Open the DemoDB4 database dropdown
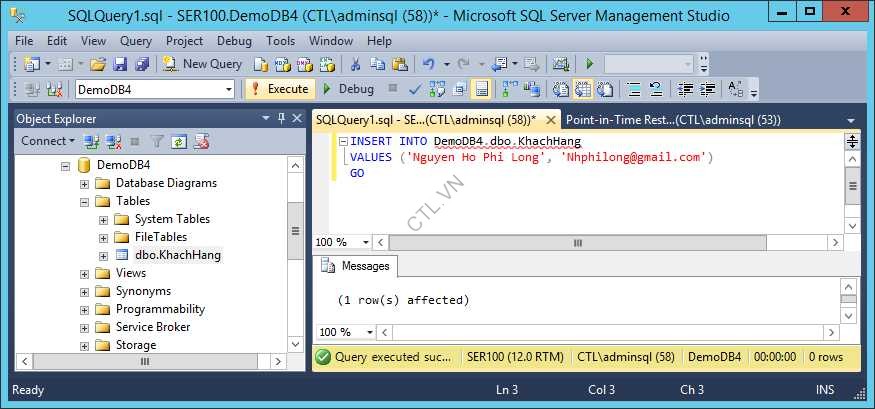This screenshot has width=875, height=409. tap(227, 89)
